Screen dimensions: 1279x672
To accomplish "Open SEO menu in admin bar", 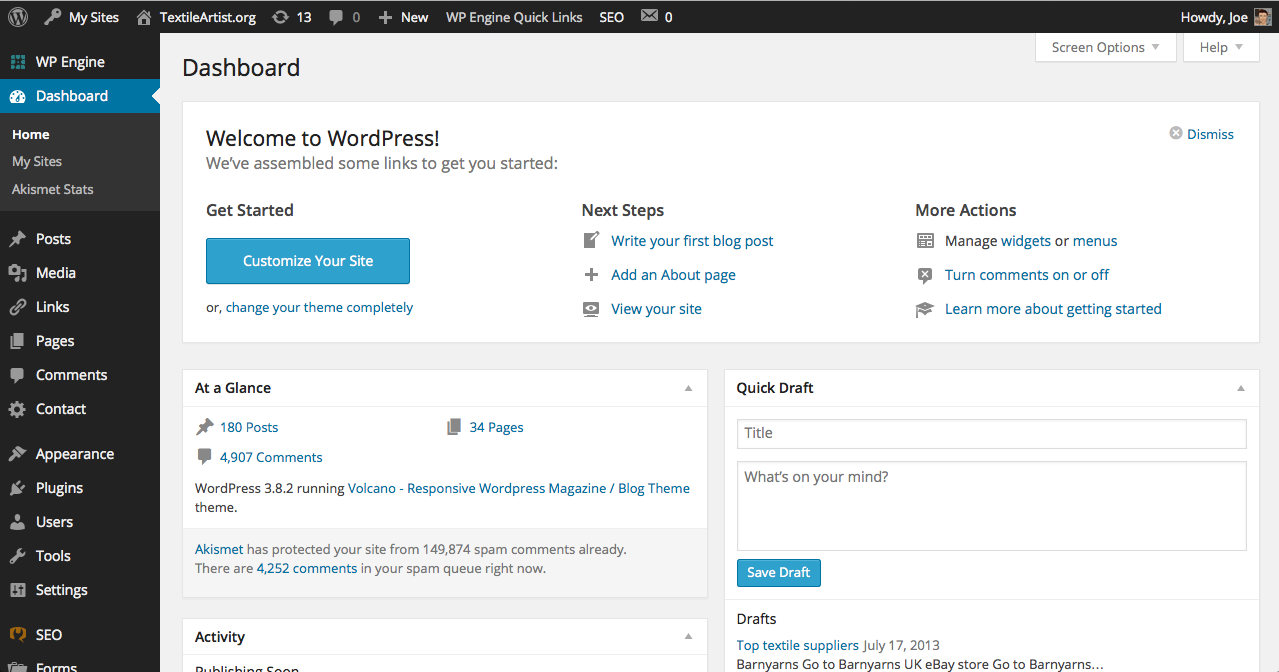I will tap(611, 17).
